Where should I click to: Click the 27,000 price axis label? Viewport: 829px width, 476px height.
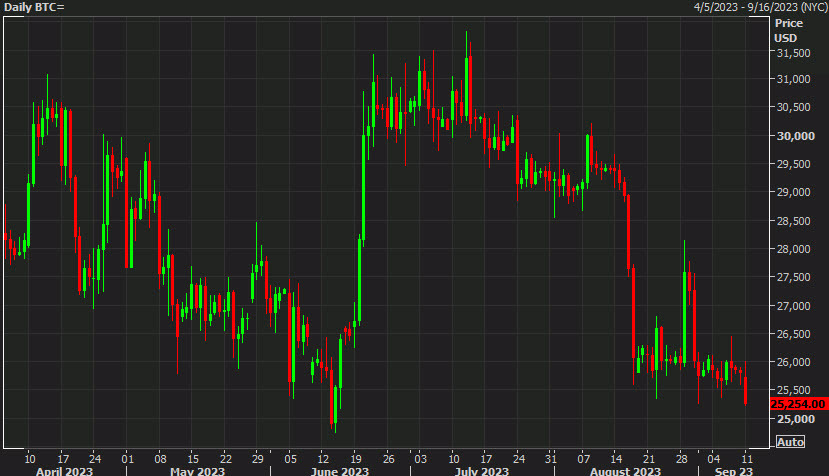[793, 306]
